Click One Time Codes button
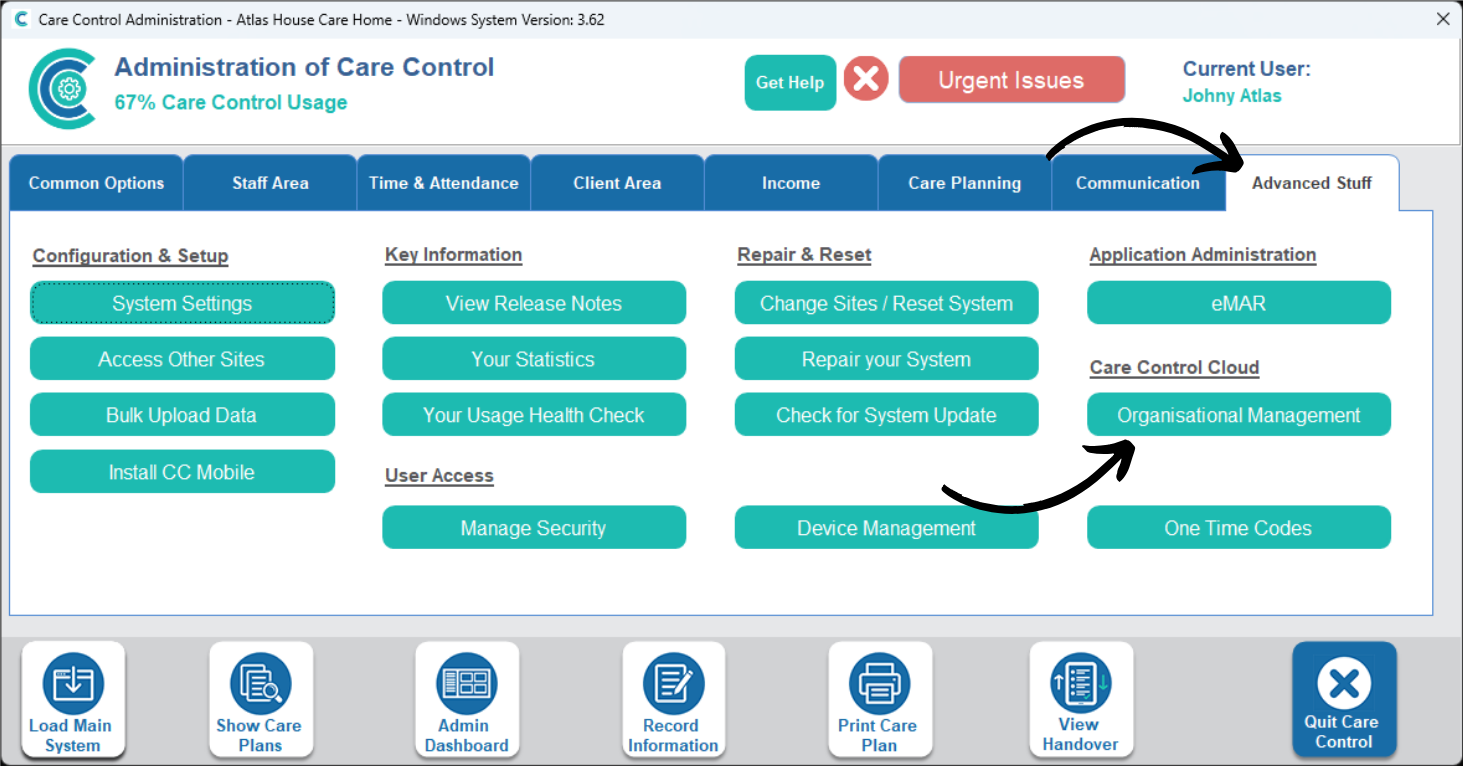This screenshot has width=1463, height=766. click(x=1239, y=528)
